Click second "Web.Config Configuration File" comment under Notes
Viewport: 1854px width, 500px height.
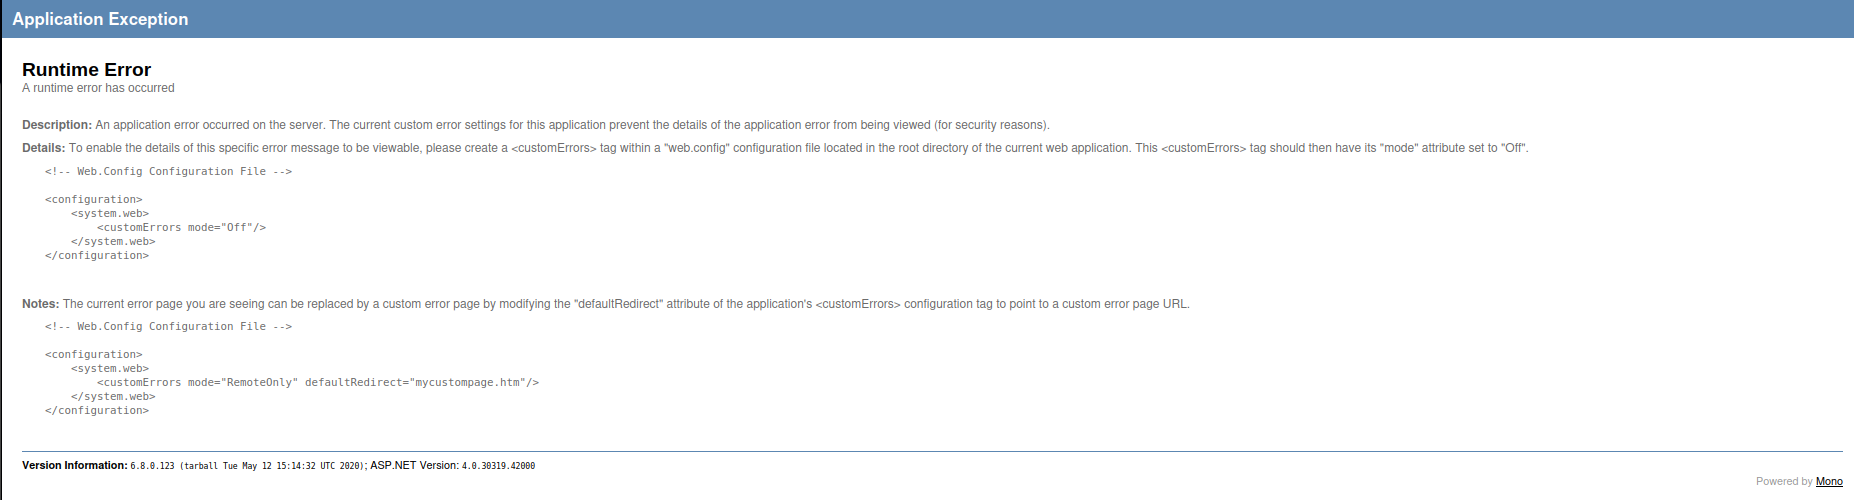click(168, 327)
